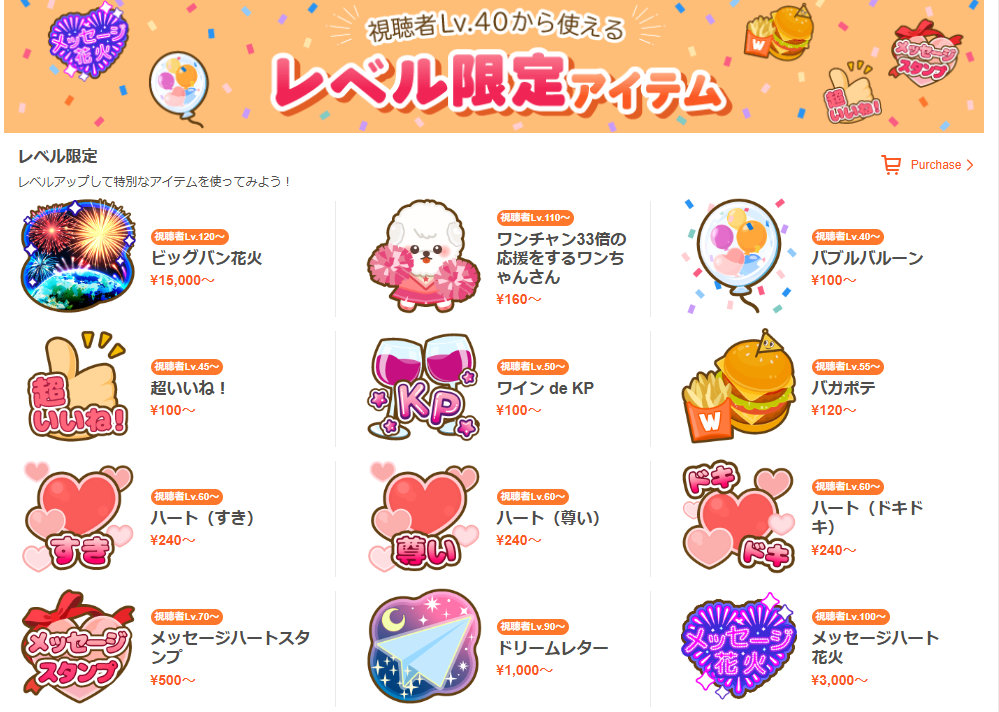Open the レベル限定アイテム banner
The image size is (999, 712).
click(494, 66)
